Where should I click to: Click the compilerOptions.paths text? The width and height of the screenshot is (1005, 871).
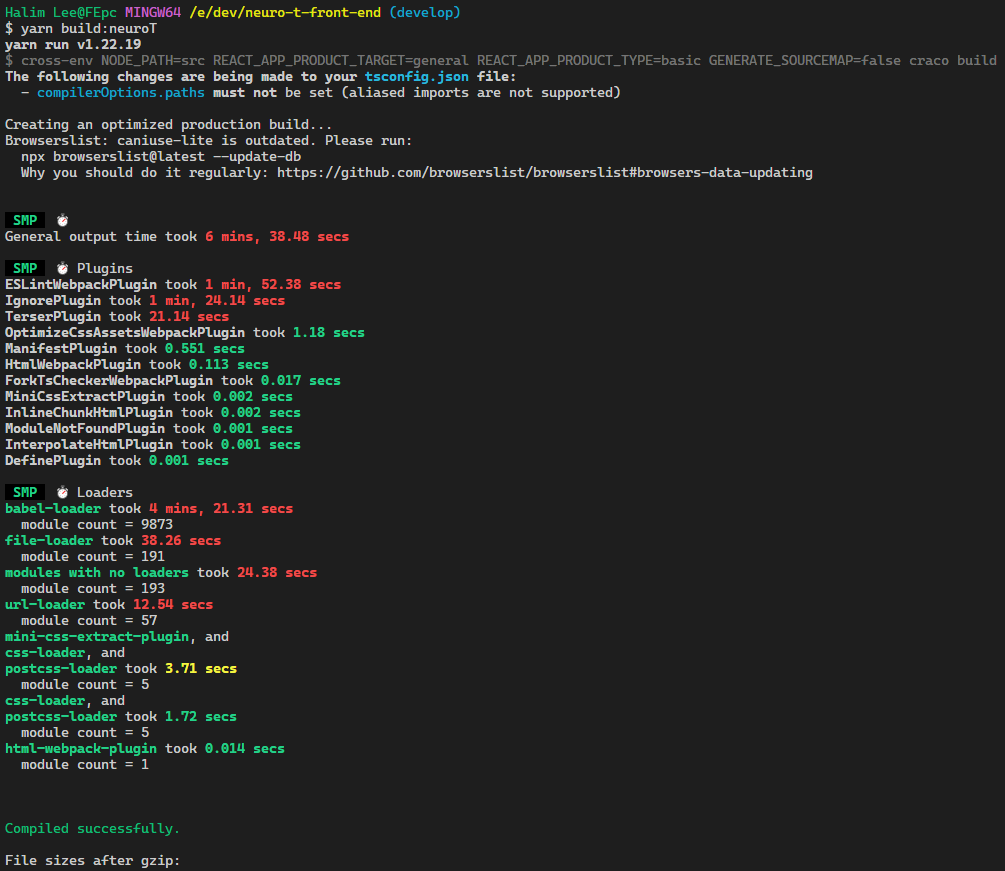click(120, 92)
